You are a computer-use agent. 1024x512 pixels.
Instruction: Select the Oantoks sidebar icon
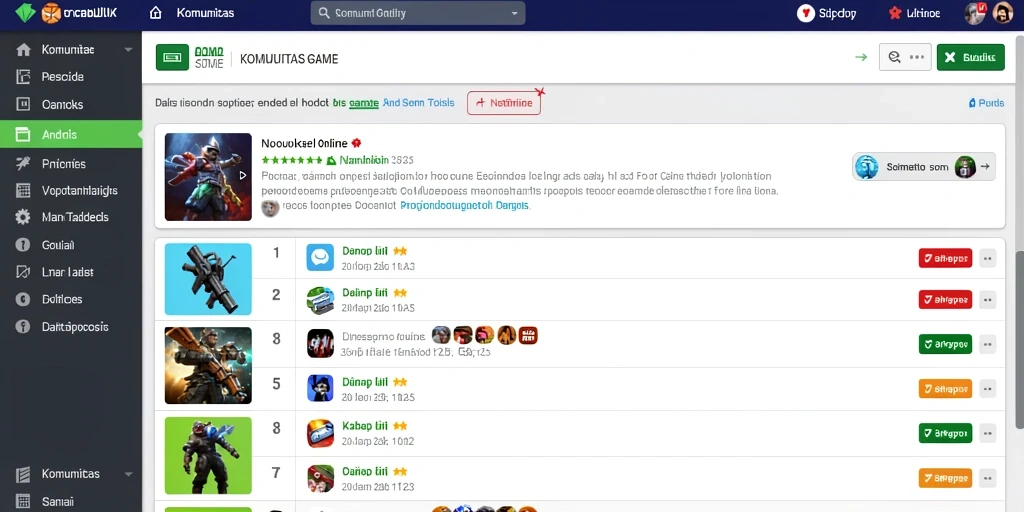tap(23, 104)
